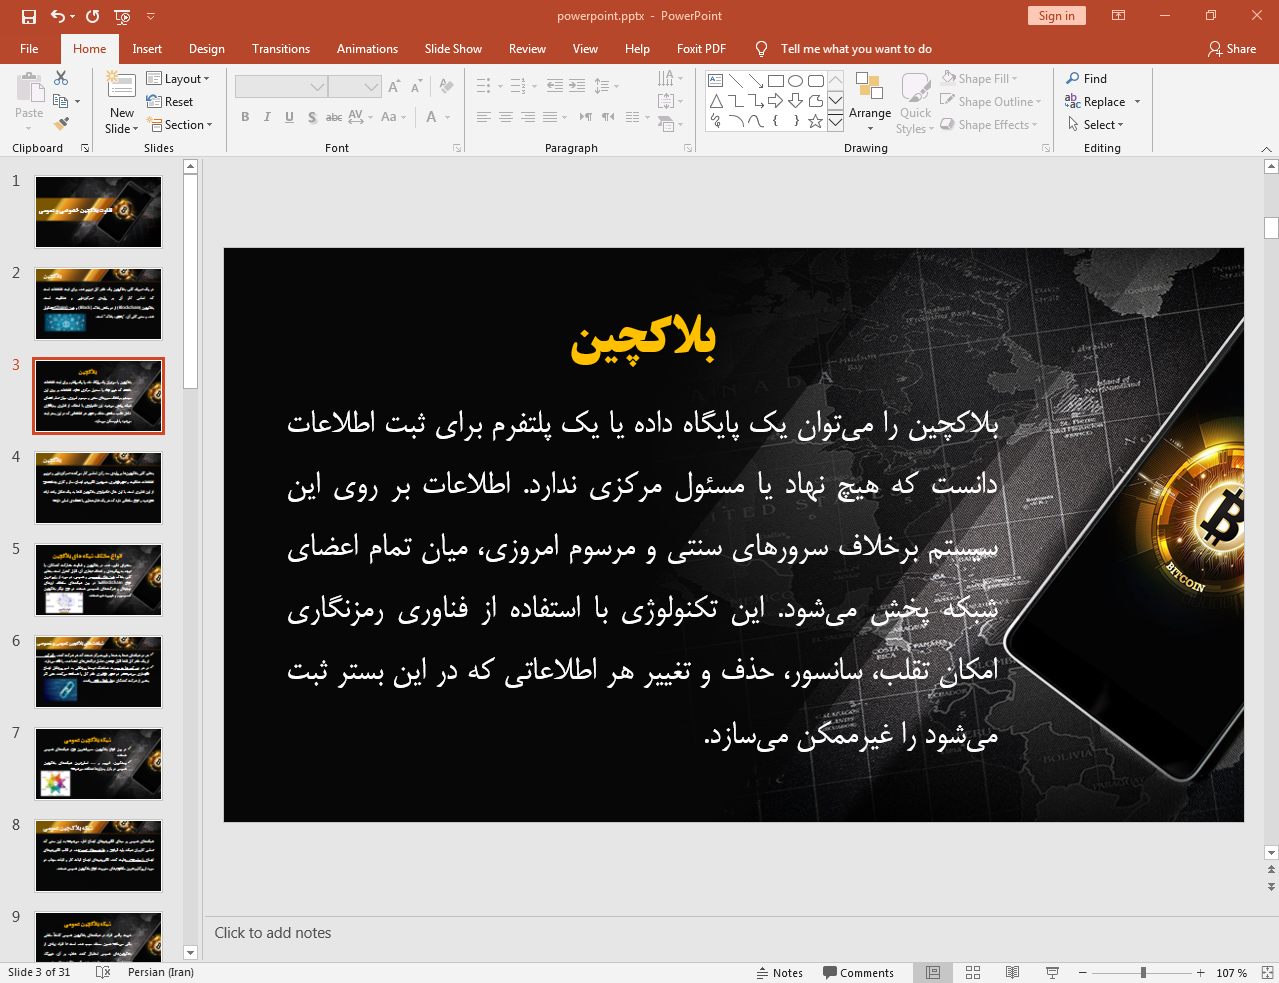The height and width of the screenshot is (983, 1279).
Task: Click the Sign in button
Action: [1056, 16]
